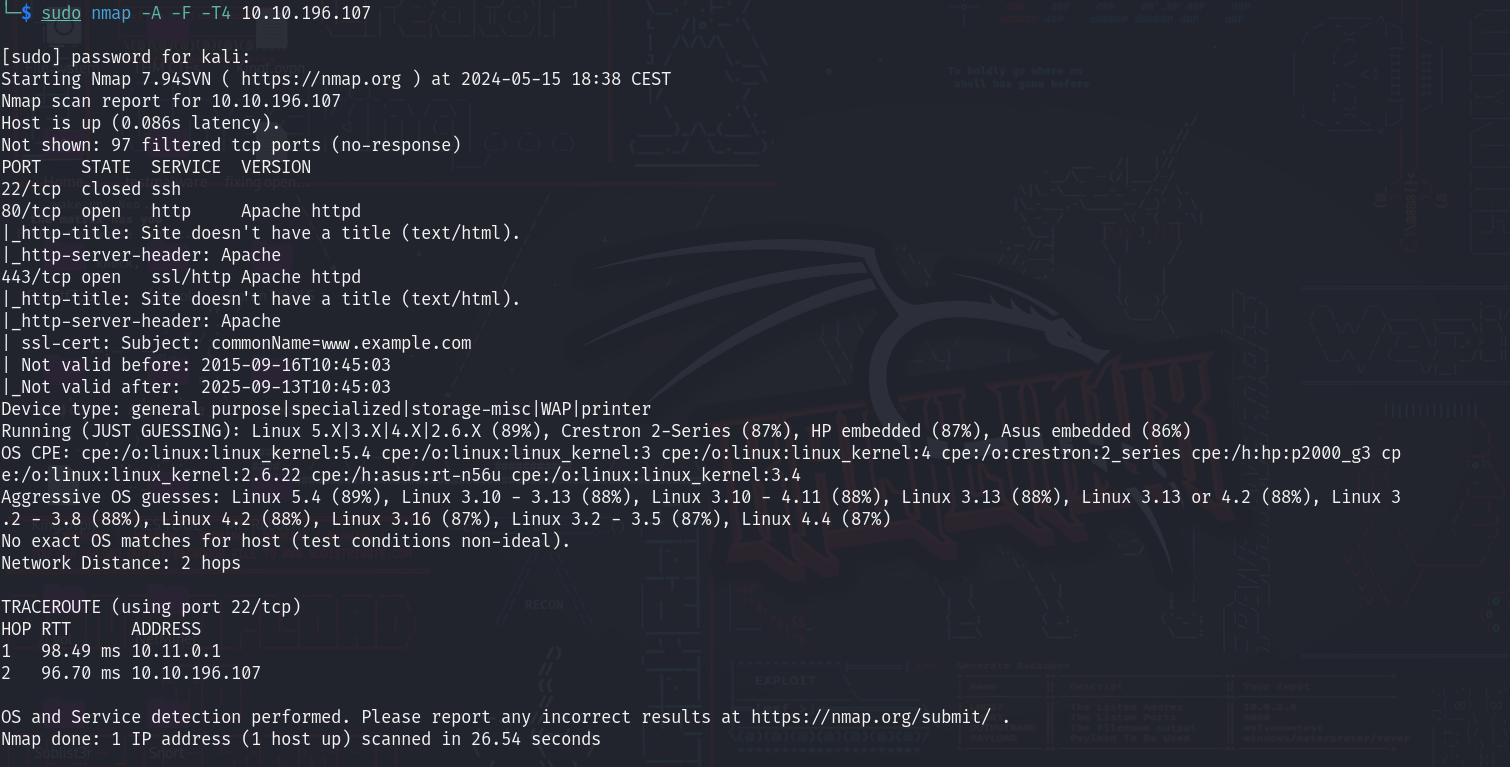Click hop 2 address 10.10.196.107
This screenshot has width=1510, height=767.
point(196,673)
